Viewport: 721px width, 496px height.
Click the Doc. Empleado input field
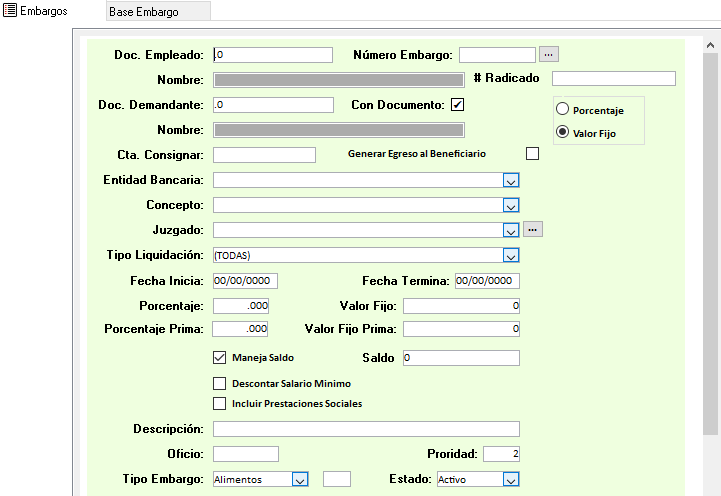click(273, 55)
